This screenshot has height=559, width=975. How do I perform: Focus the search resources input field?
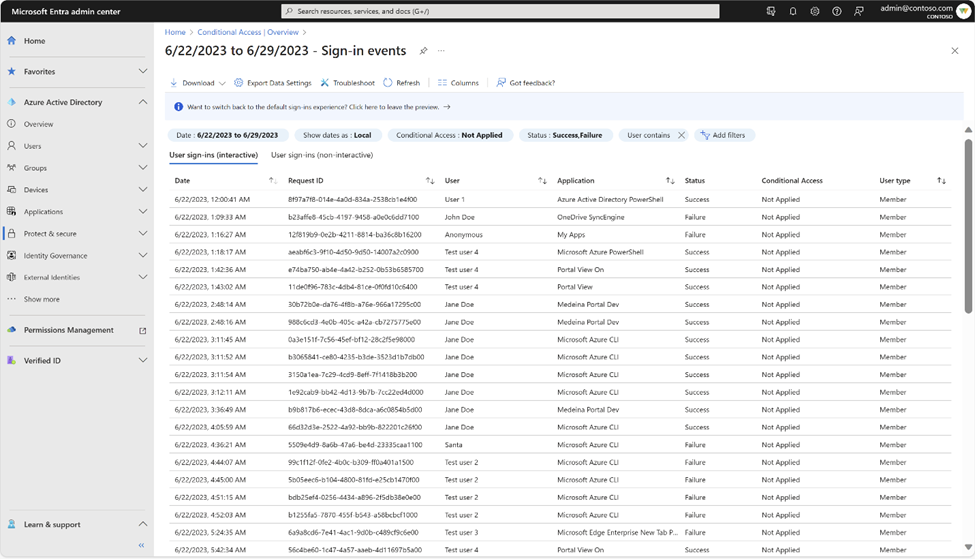click(501, 11)
